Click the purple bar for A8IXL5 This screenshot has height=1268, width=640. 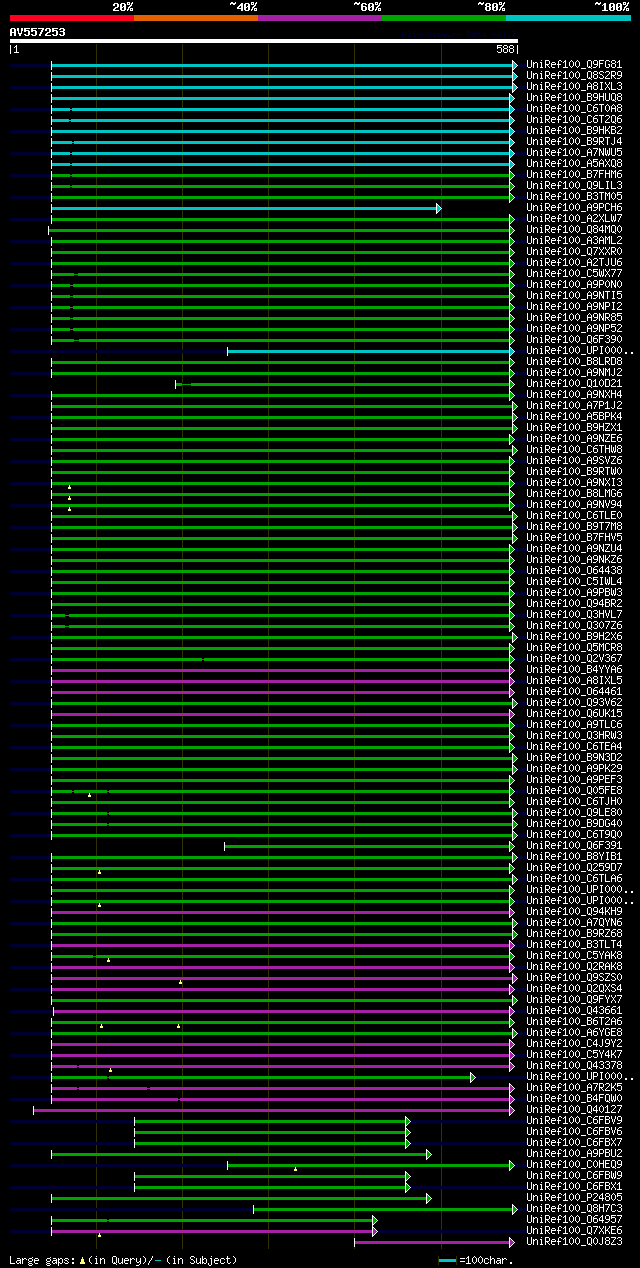(282, 681)
